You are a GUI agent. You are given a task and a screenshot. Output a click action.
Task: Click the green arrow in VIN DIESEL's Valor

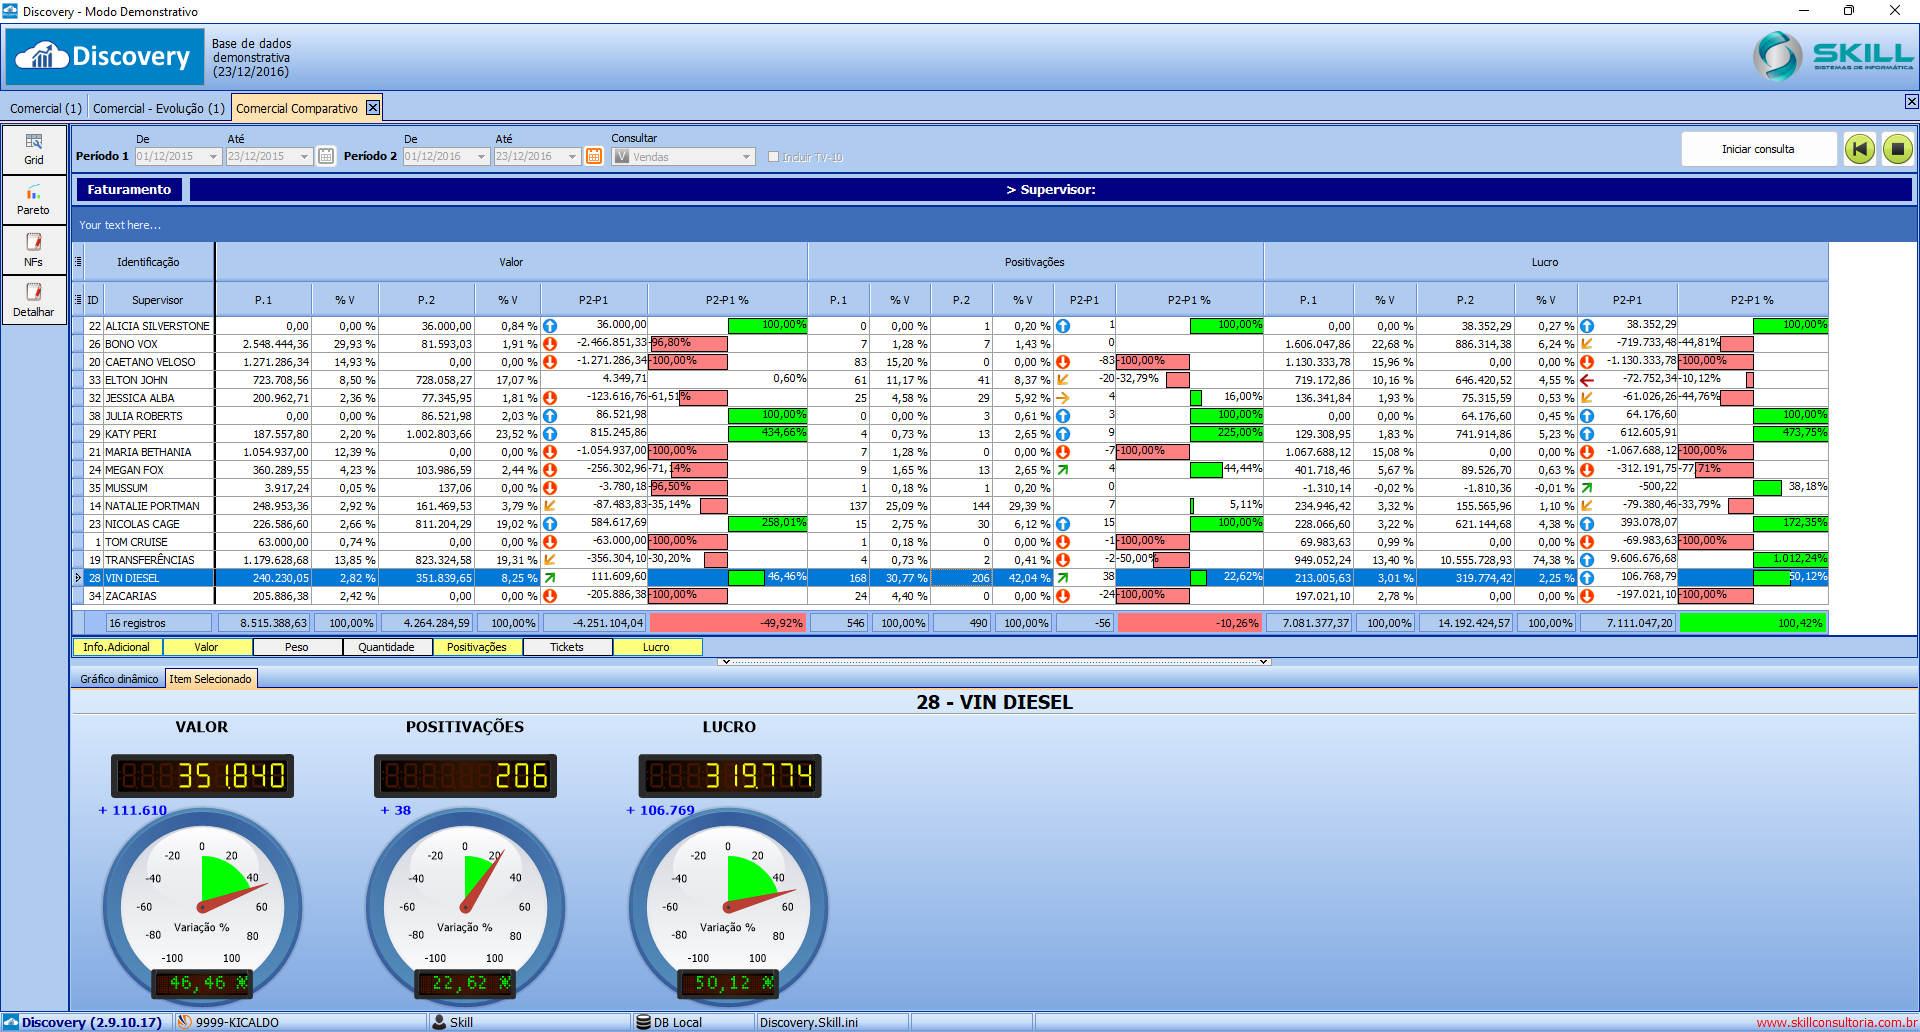click(550, 578)
